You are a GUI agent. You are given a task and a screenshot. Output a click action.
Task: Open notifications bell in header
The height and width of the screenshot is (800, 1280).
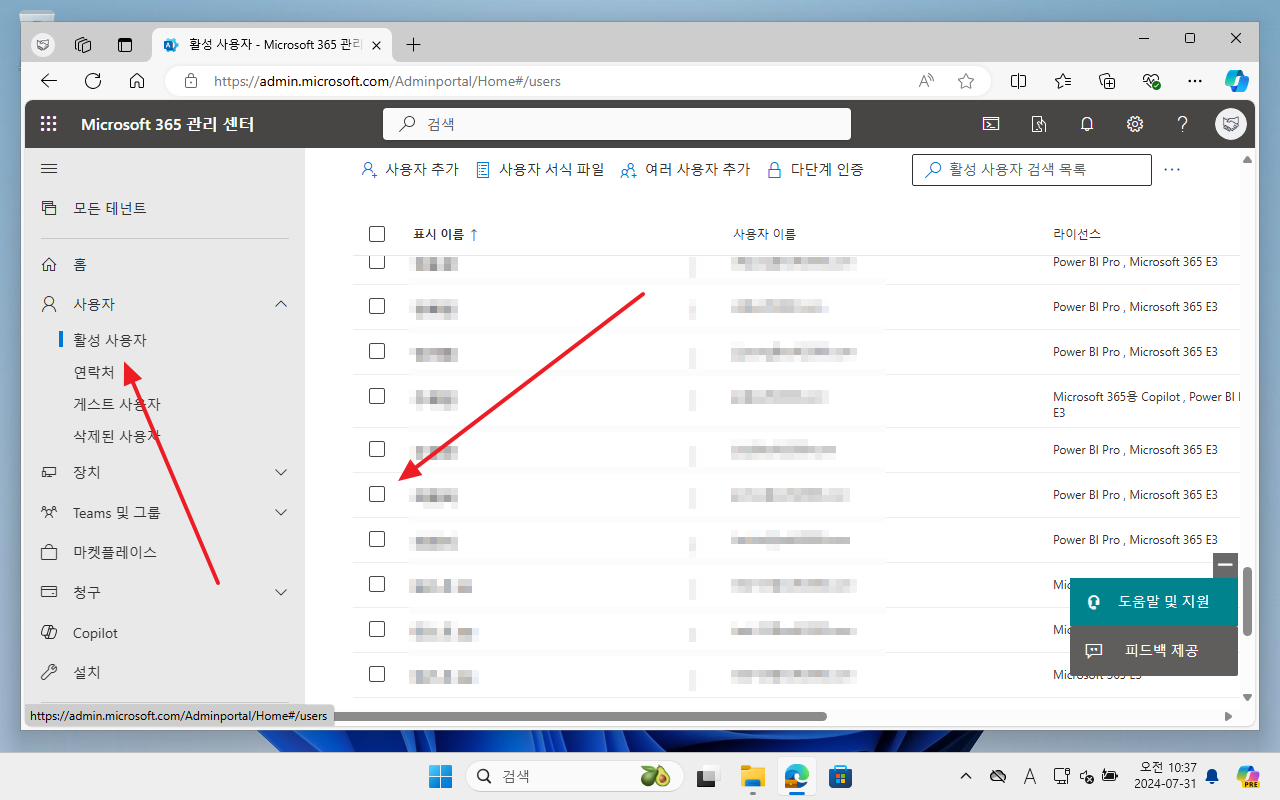tap(1087, 124)
